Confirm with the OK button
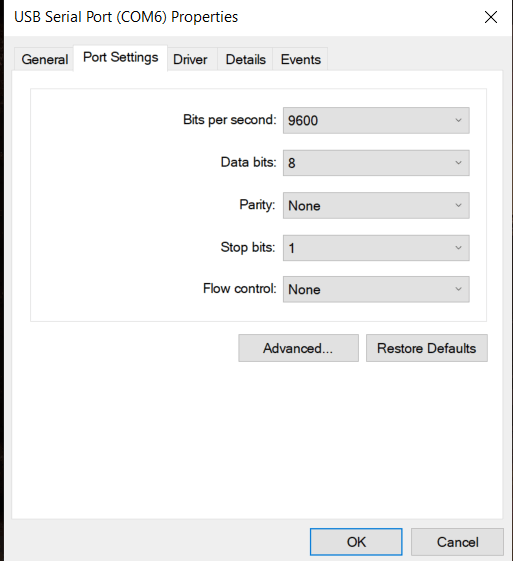 pyautogui.click(x=356, y=542)
